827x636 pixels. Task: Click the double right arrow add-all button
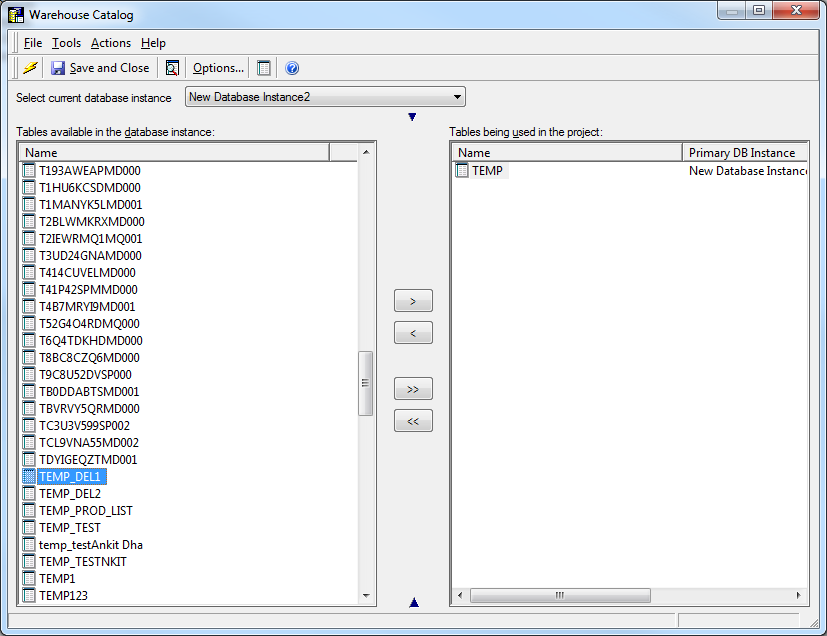pyautogui.click(x=413, y=388)
